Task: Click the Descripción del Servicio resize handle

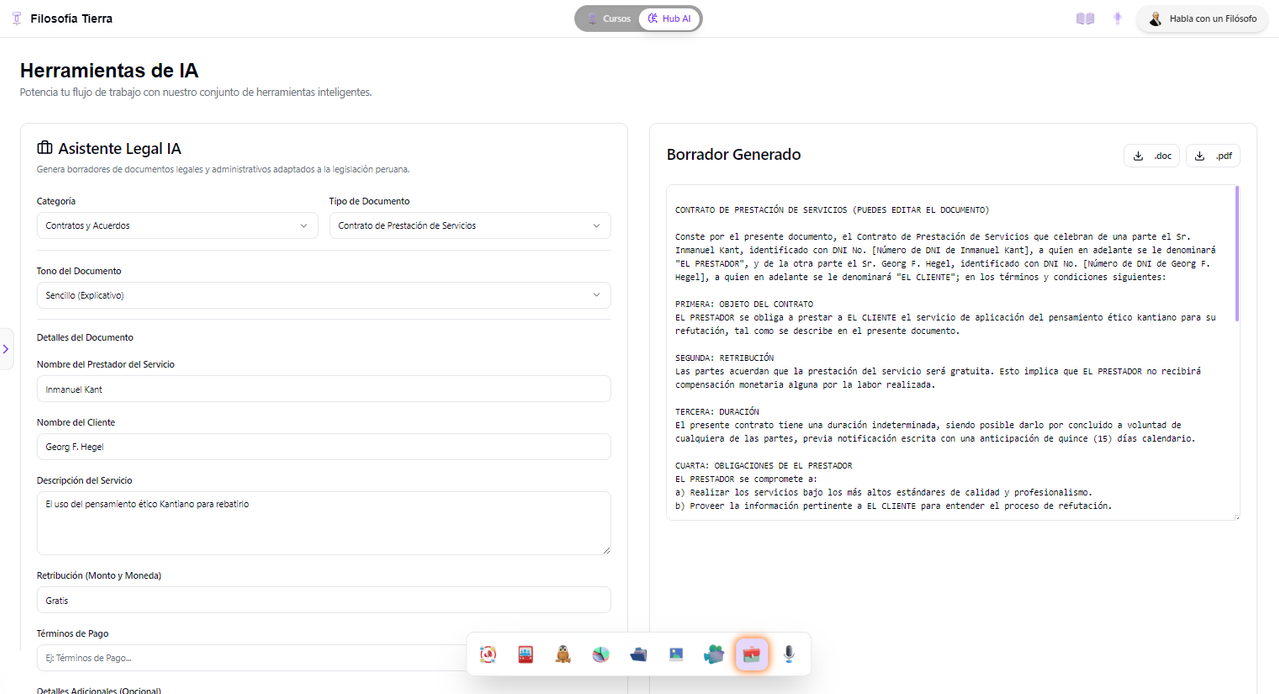Action: click(x=606, y=550)
